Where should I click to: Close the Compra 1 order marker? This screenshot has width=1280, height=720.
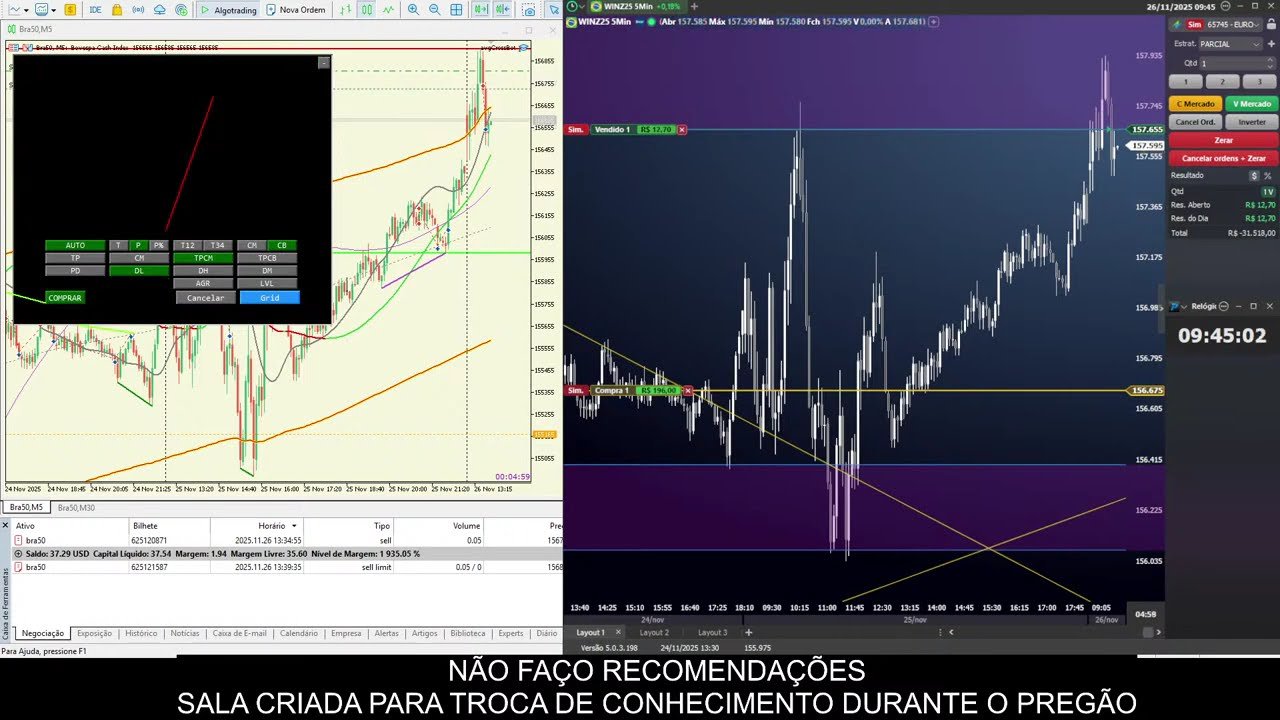click(687, 390)
